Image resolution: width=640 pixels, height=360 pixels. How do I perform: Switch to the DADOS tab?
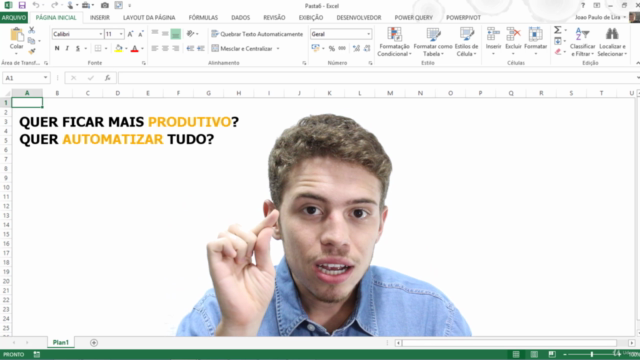[240, 18]
